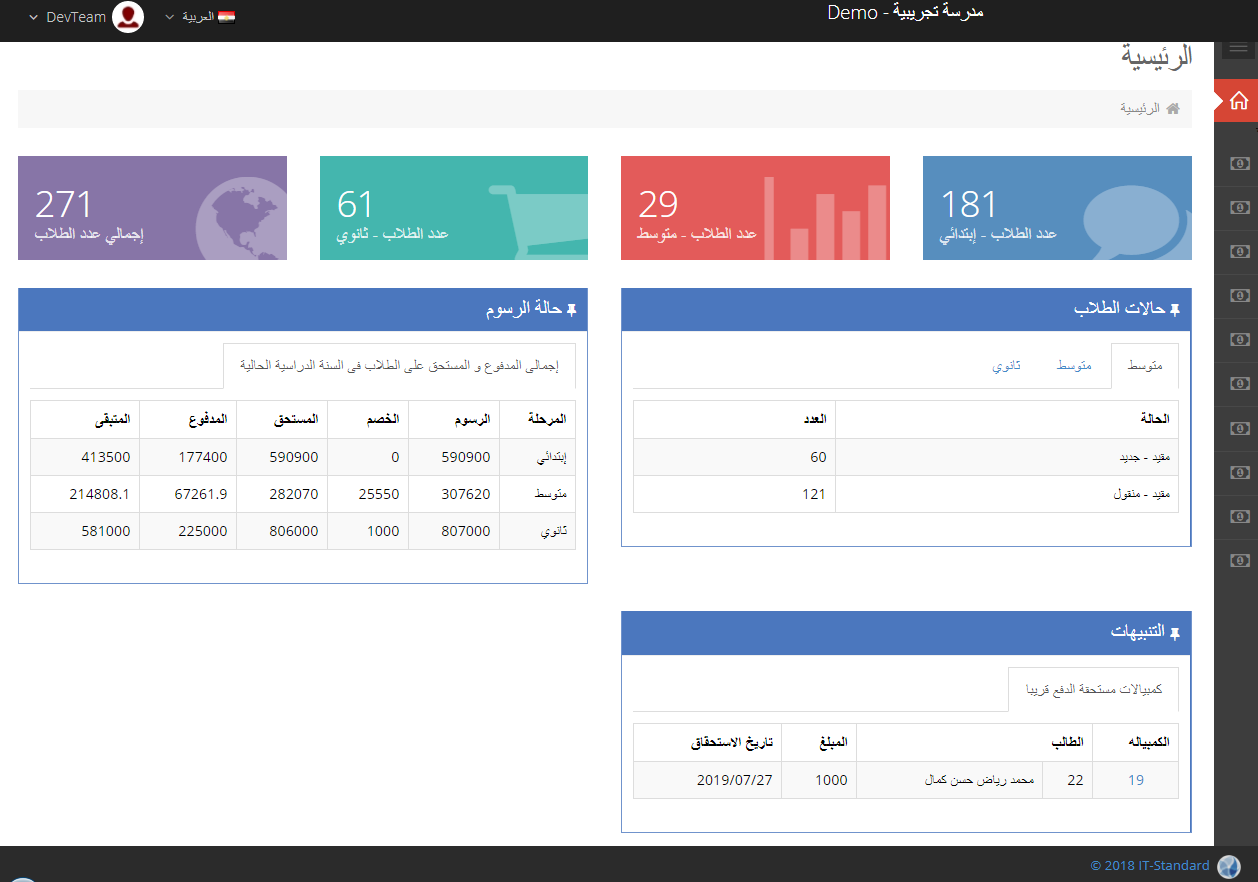Viewport: 1258px width, 882px height.
Task: Click the footer globe icon near IT-Standard
Action: tap(1229, 866)
